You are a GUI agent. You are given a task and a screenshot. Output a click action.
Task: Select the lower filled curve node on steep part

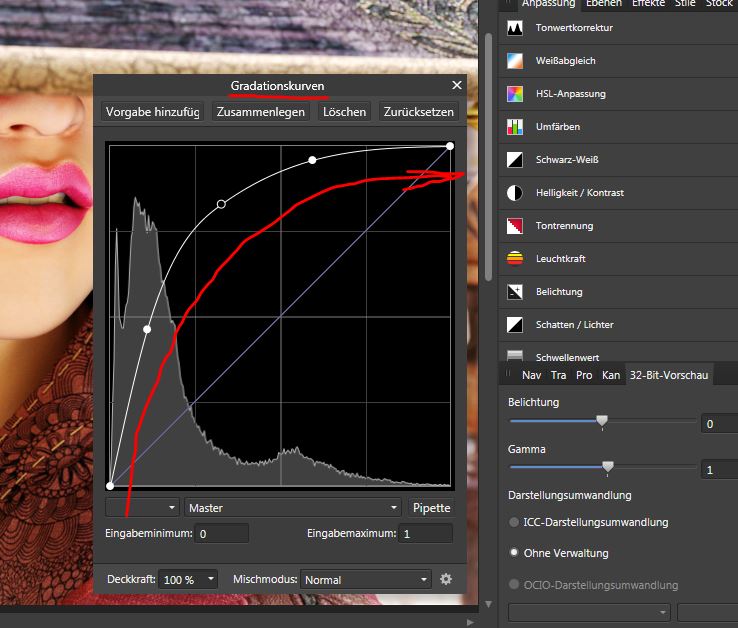coord(147,330)
